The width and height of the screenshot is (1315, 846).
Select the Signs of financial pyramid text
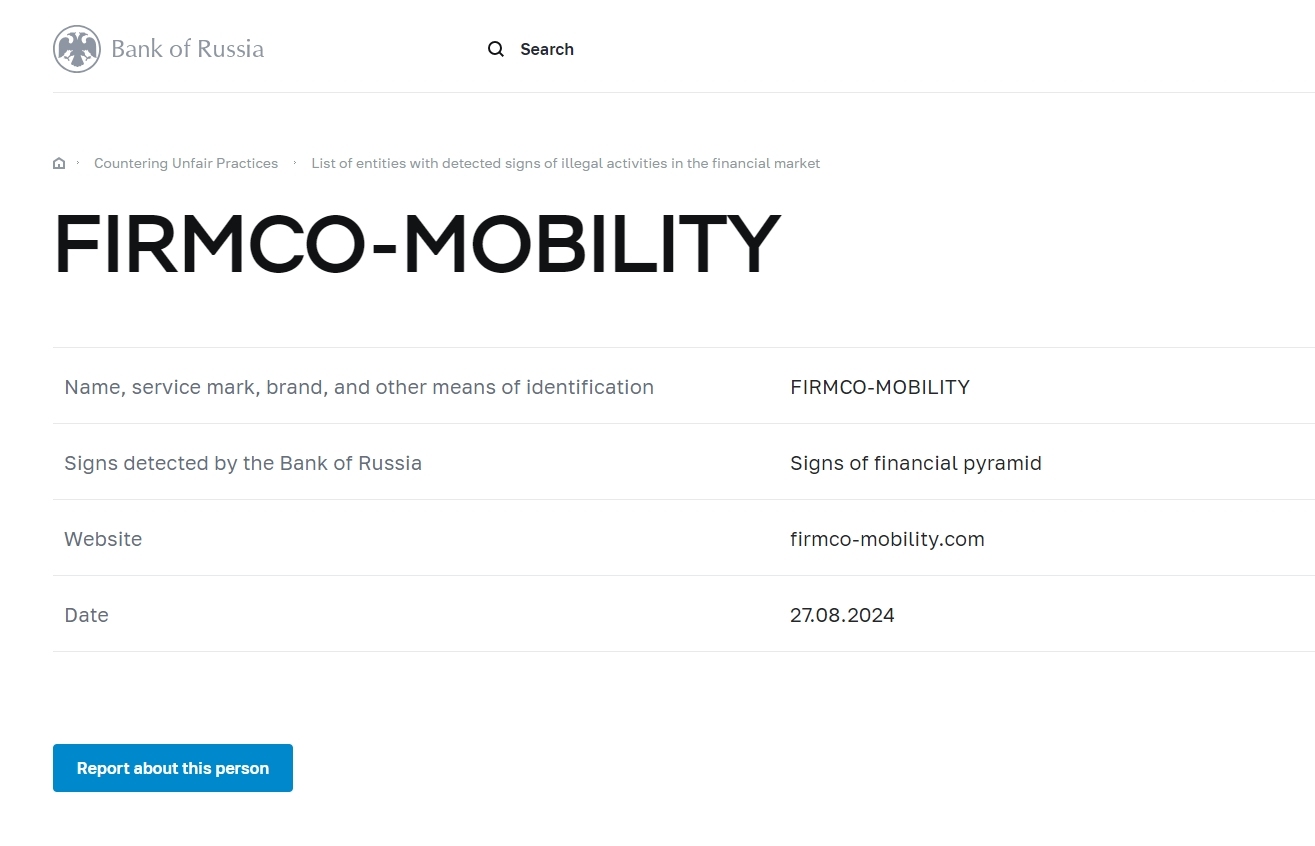915,463
